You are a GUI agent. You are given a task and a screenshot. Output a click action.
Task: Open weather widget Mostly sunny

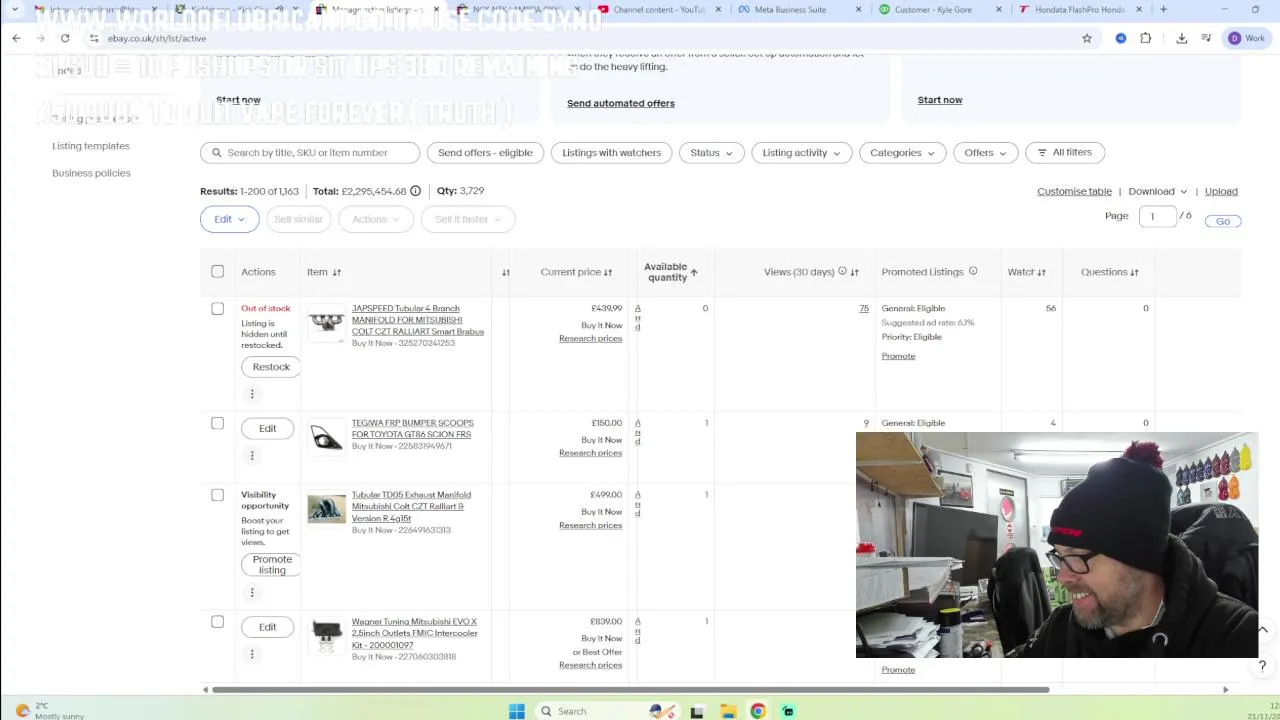(x=50, y=711)
